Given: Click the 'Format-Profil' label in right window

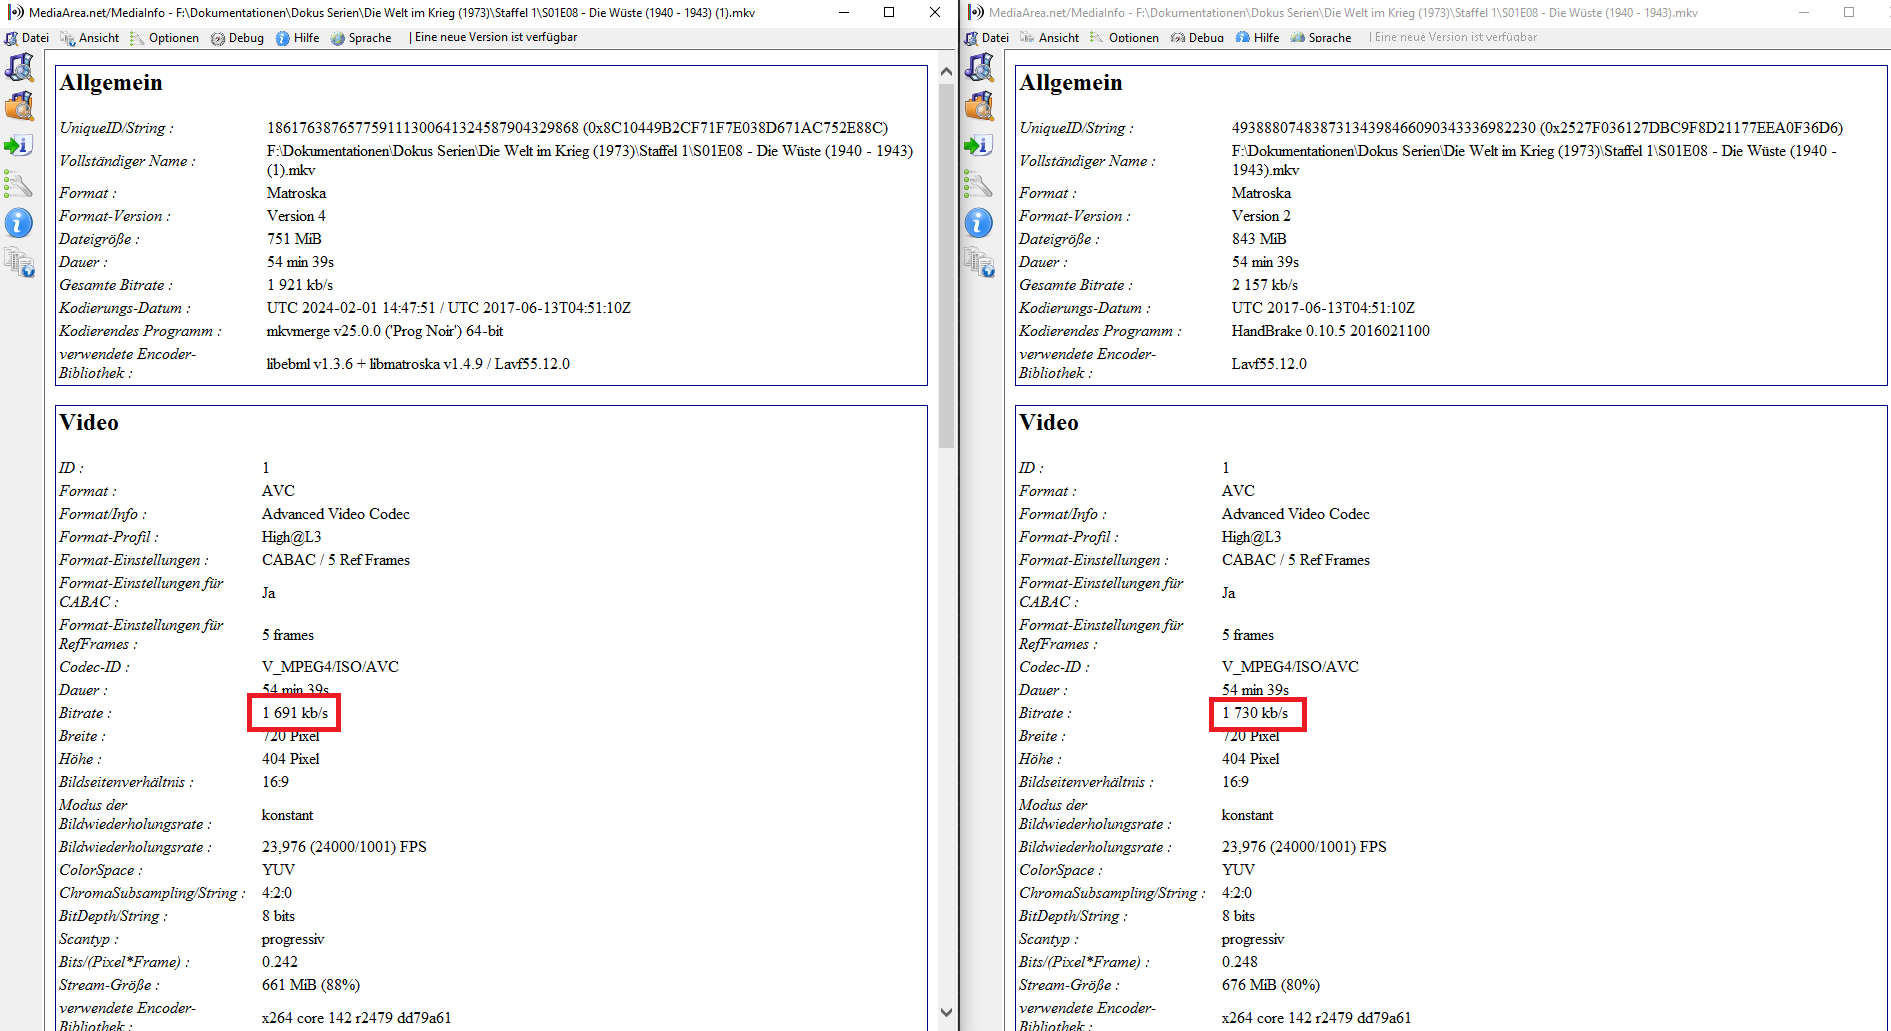Looking at the screenshot, I should (x=1069, y=537).
